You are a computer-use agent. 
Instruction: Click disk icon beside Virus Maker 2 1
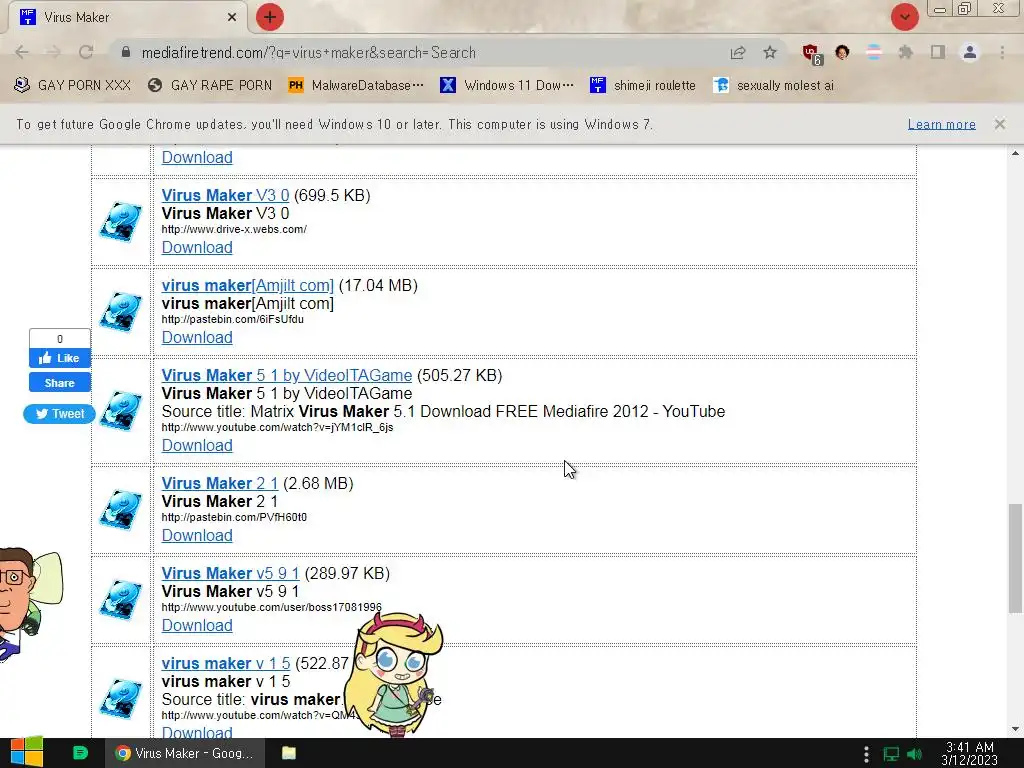tap(121, 510)
